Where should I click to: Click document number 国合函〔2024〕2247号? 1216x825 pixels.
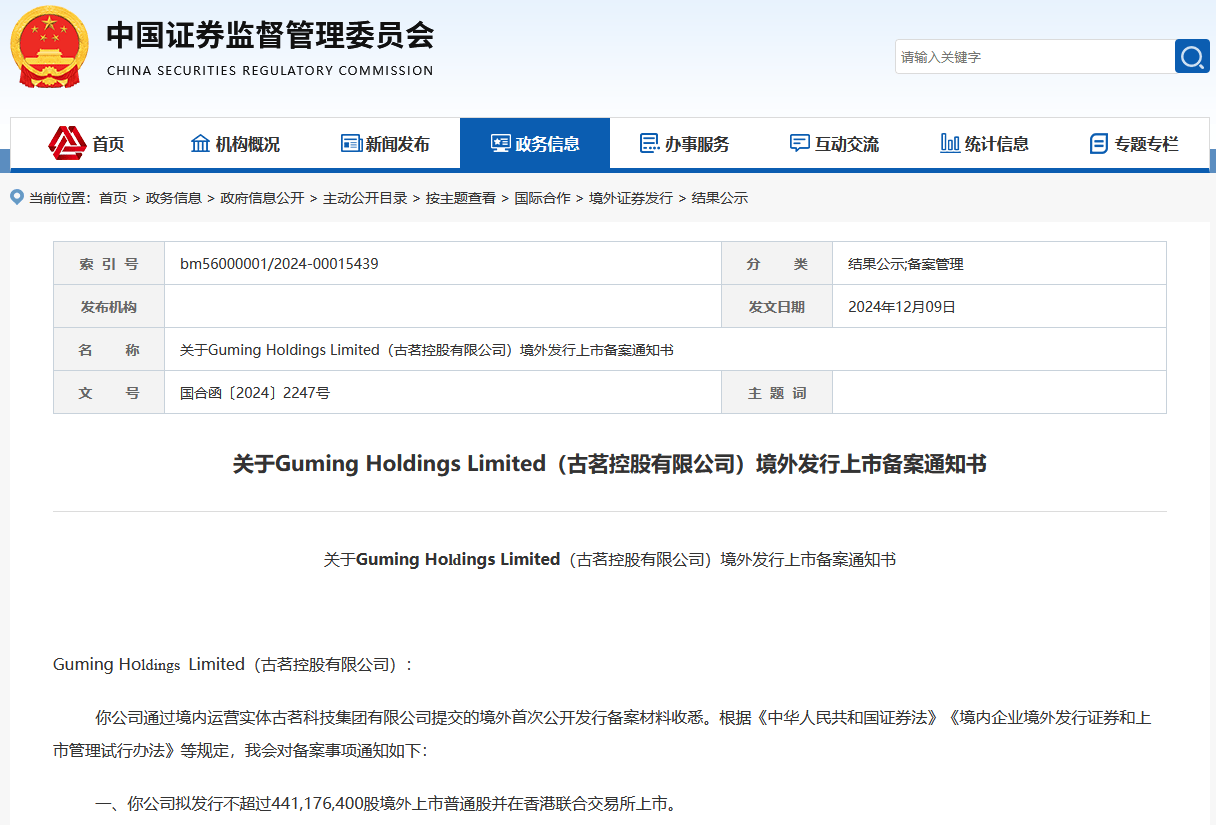pos(255,393)
